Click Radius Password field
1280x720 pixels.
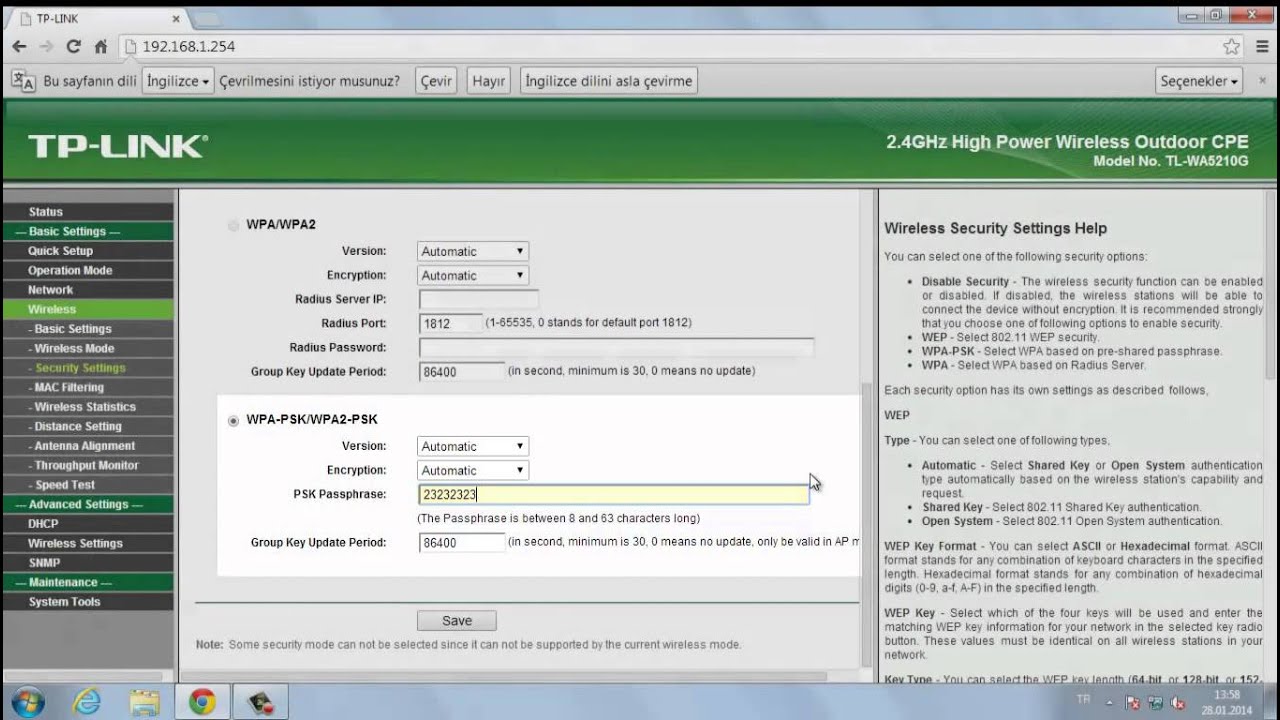[x=616, y=347]
